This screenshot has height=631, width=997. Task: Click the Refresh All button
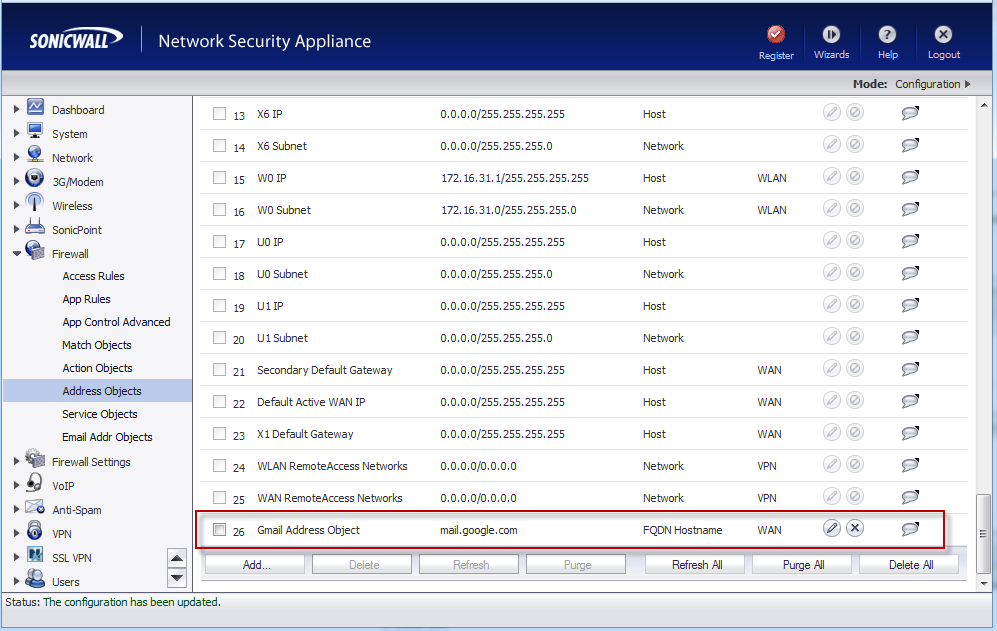pos(695,564)
